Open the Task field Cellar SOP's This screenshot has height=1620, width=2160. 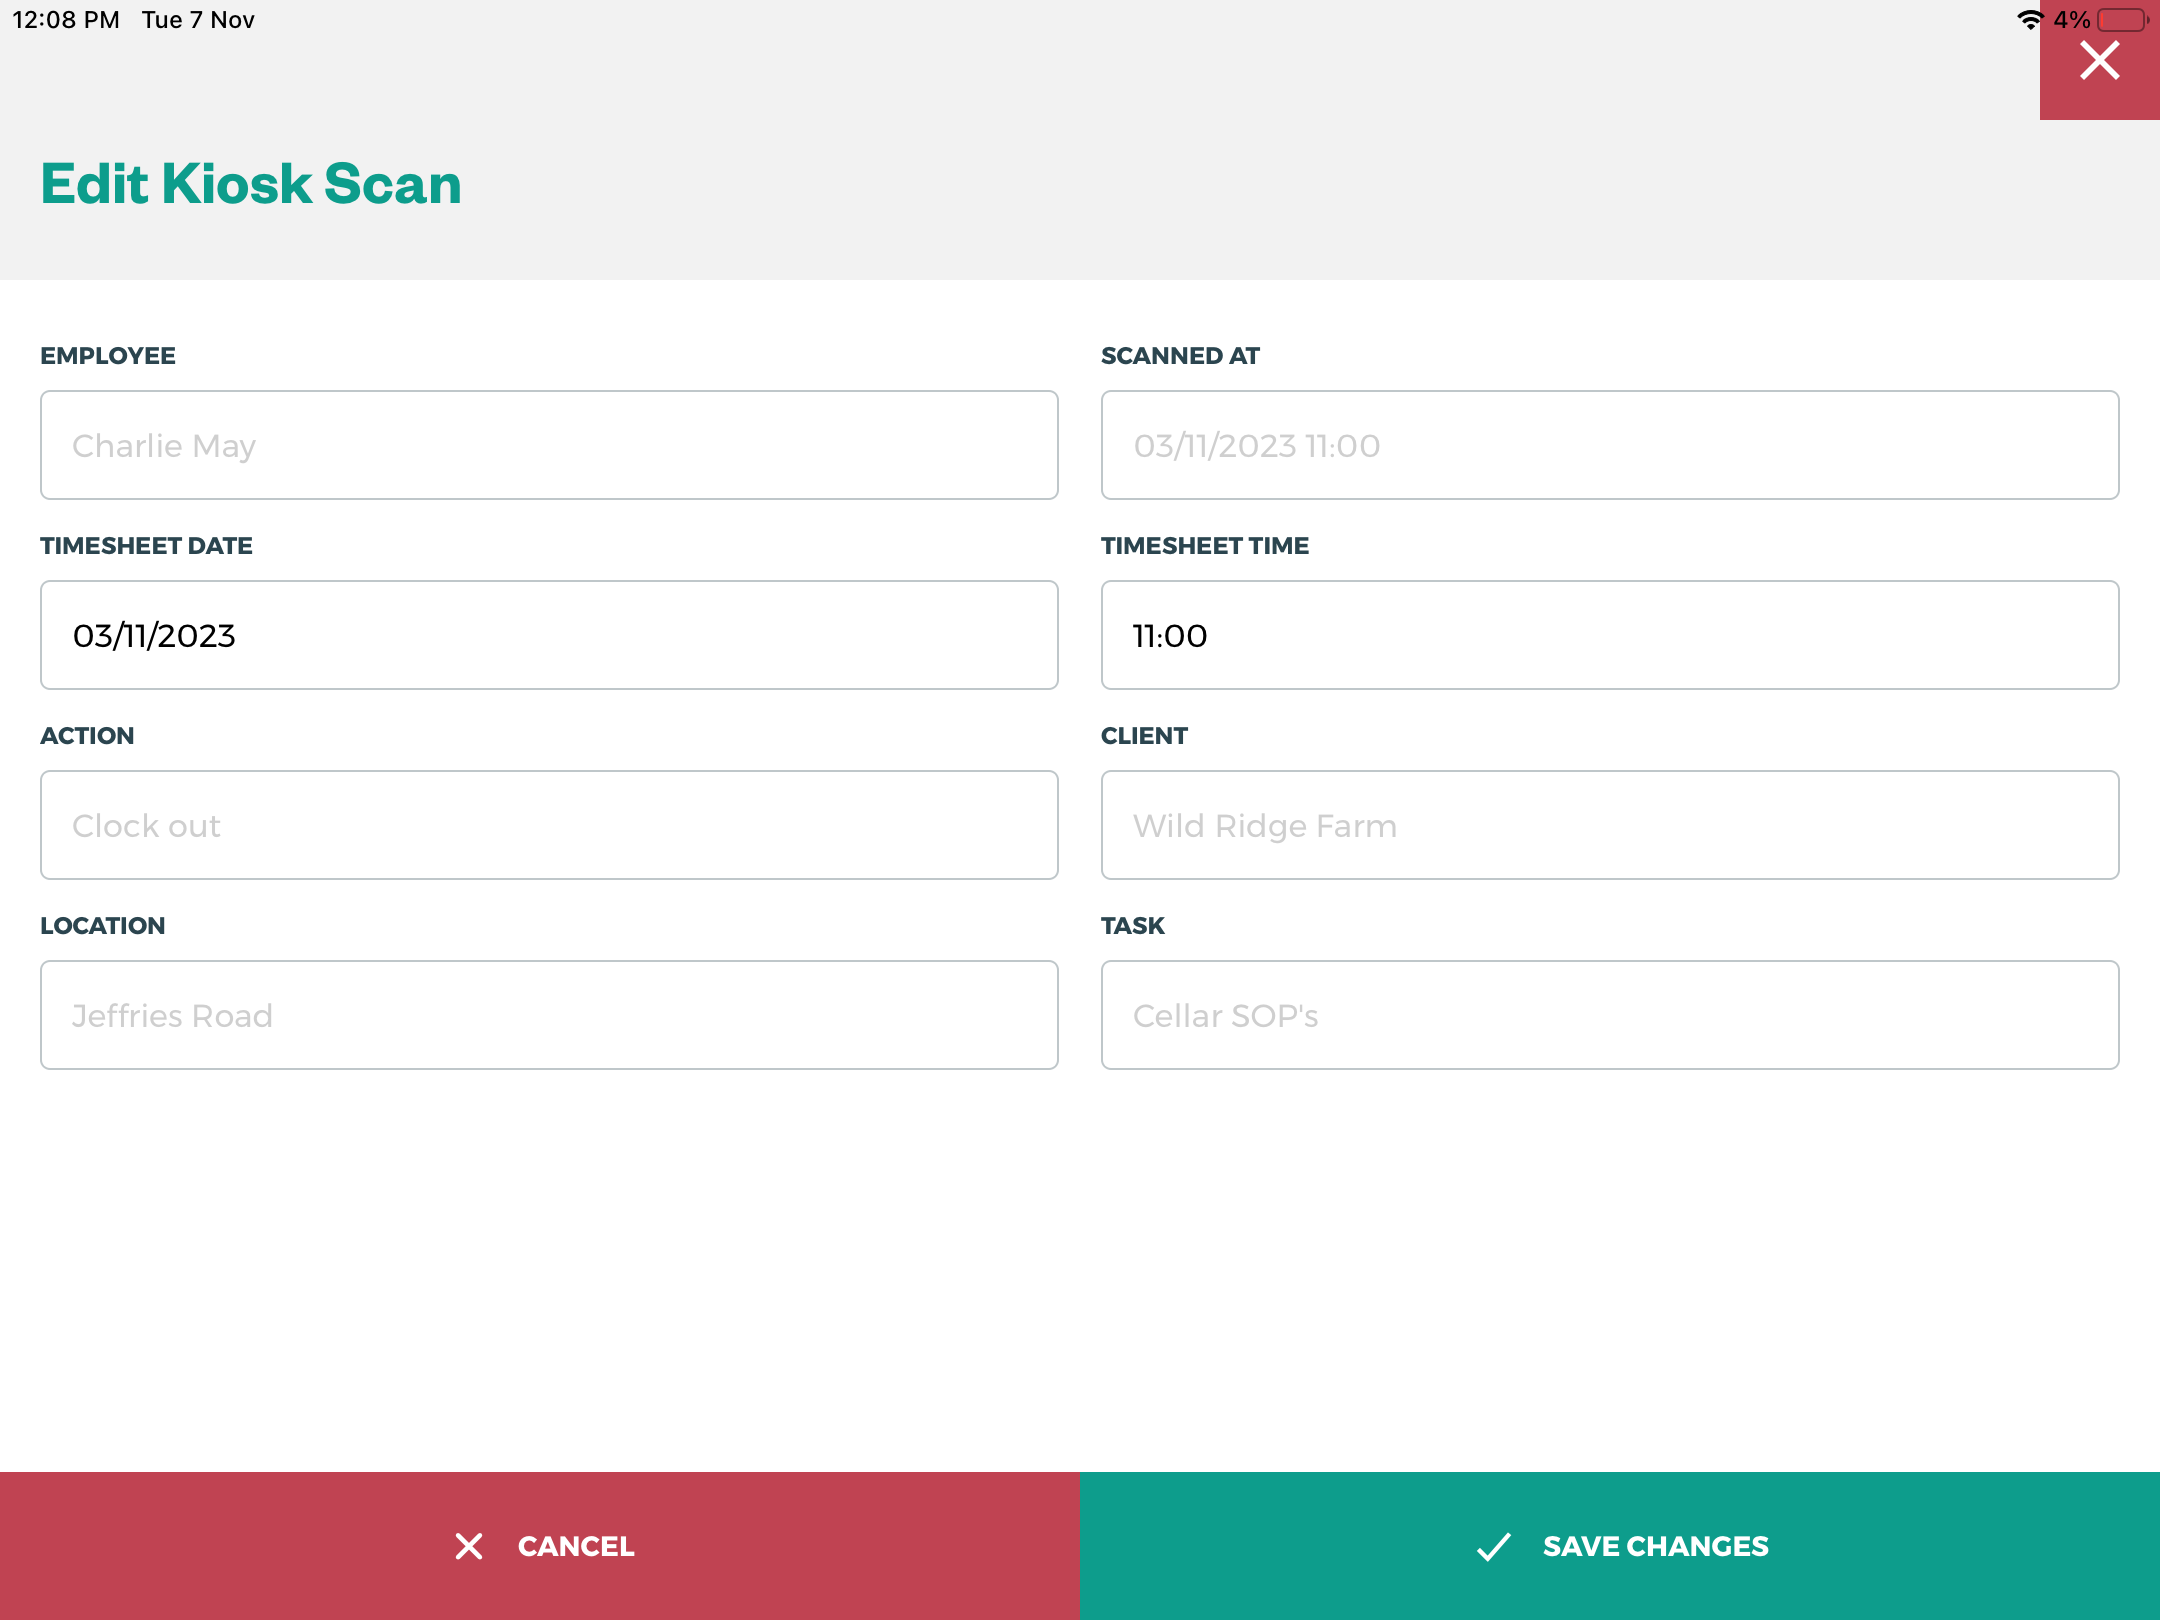[1609, 1015]
